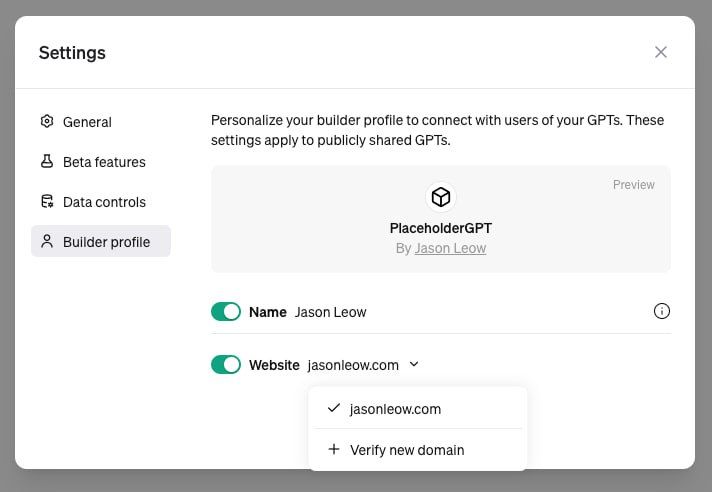Close the Settings dialog
The height and width of the screenshot is (492, 712).
[661, 52]
